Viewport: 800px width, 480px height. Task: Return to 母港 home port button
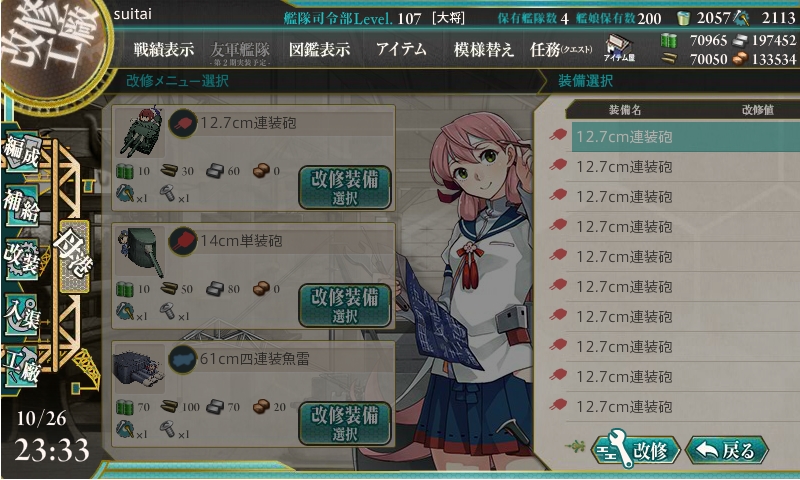[x=74, y=257]
